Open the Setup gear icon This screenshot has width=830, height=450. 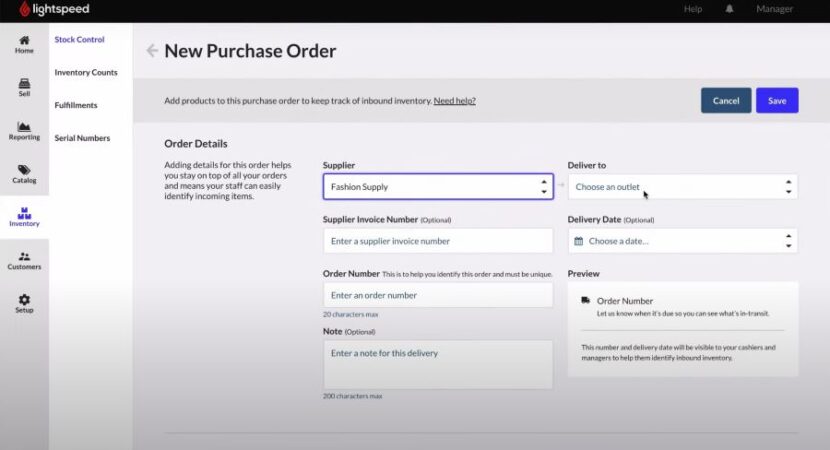click(24, 300)
